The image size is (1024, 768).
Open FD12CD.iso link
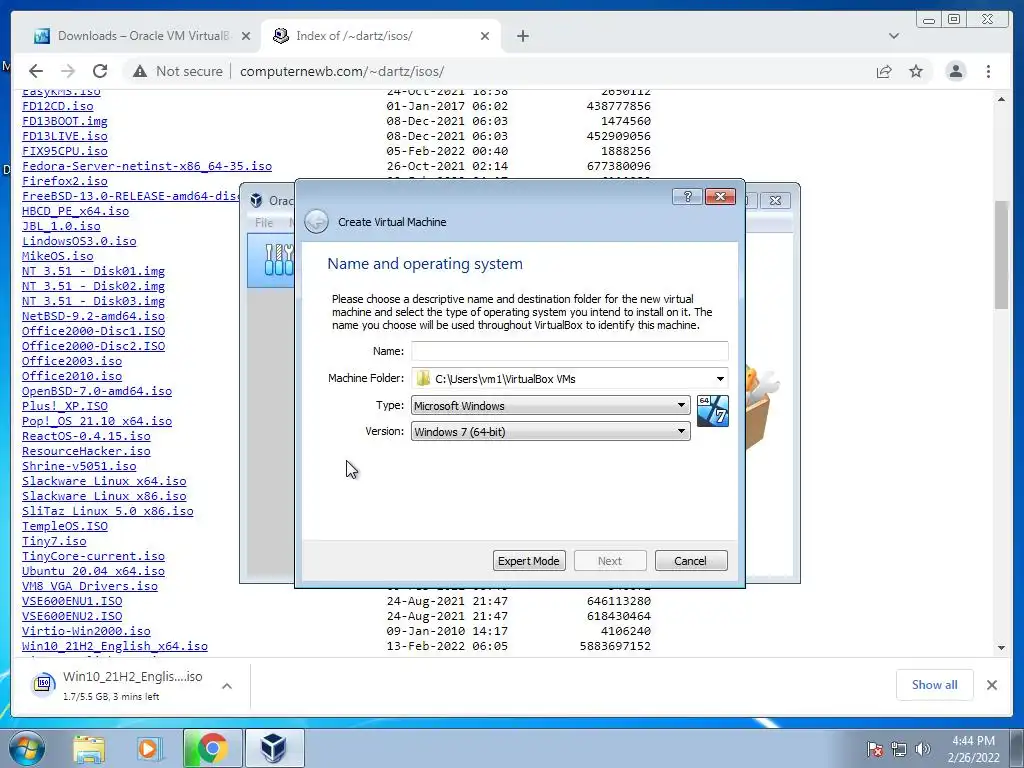(57, 106)
